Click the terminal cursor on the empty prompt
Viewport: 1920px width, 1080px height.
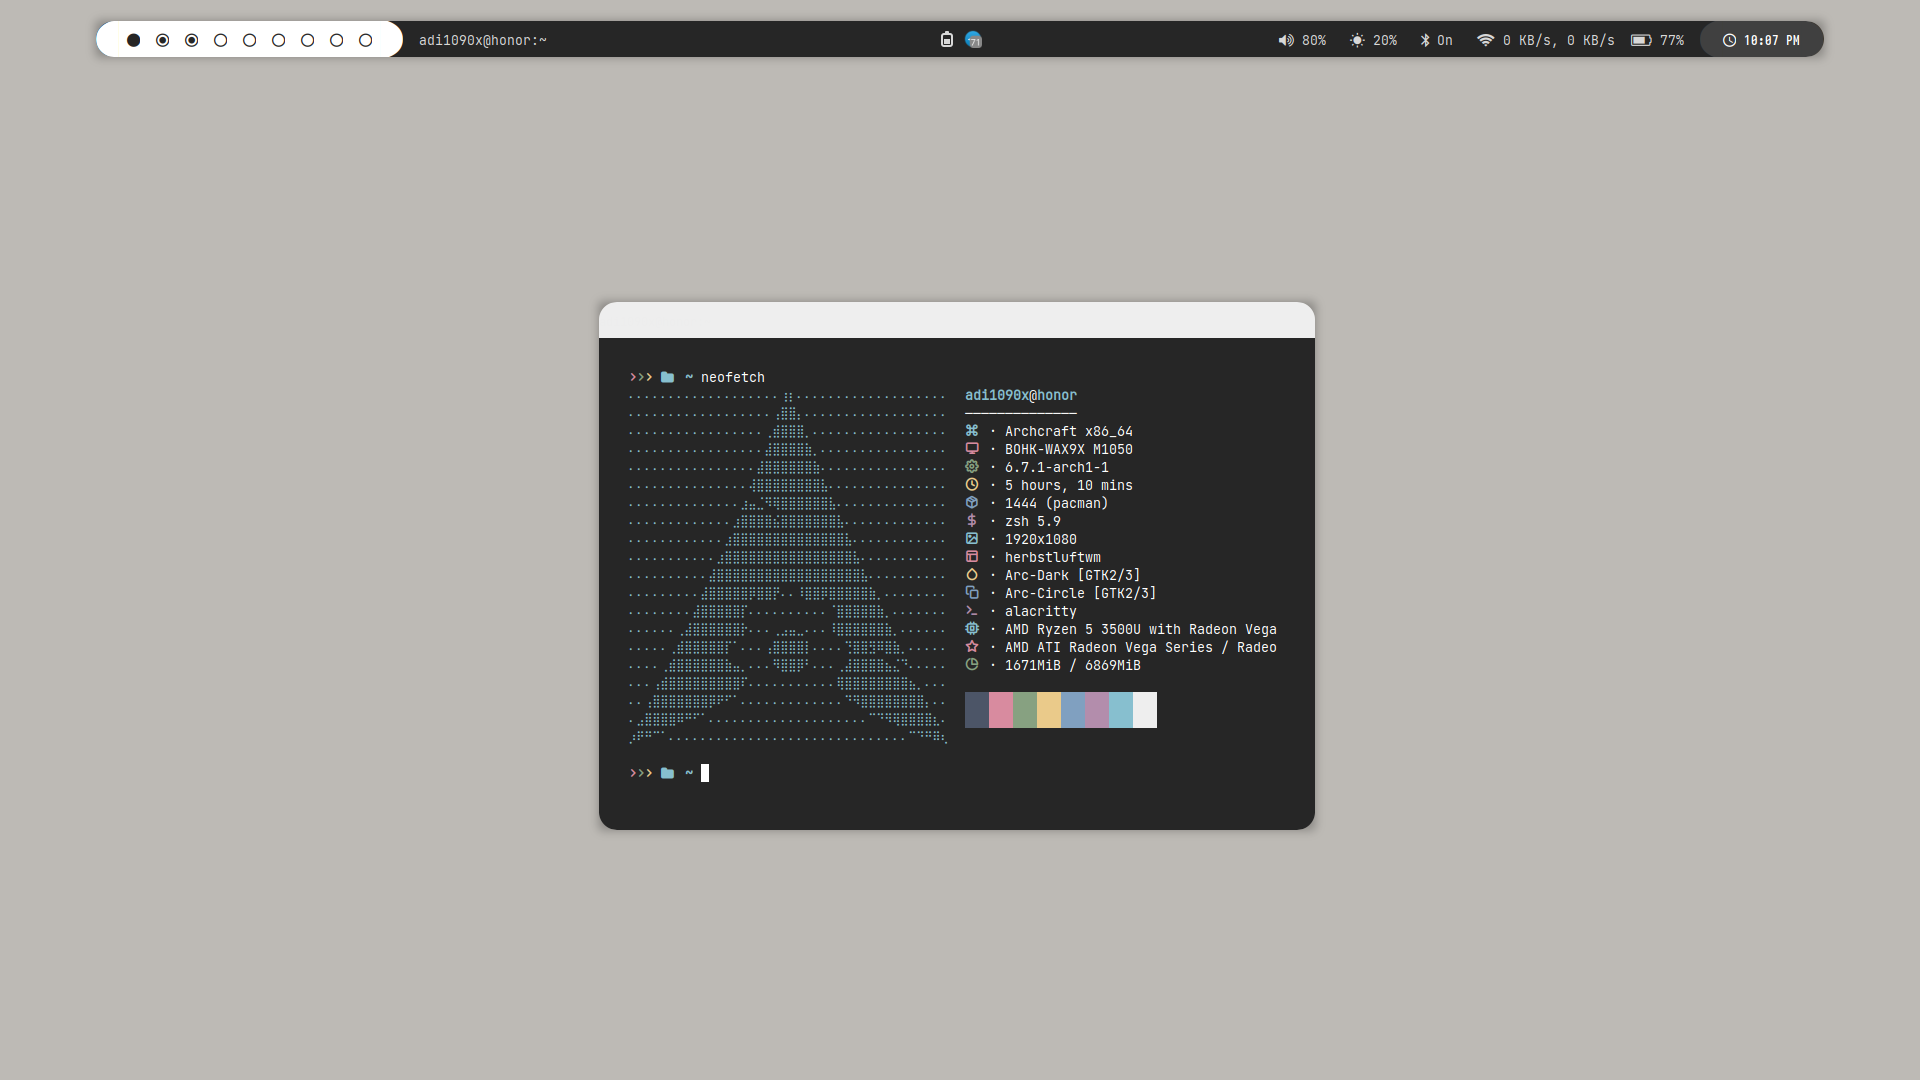(x=705, y=773)
